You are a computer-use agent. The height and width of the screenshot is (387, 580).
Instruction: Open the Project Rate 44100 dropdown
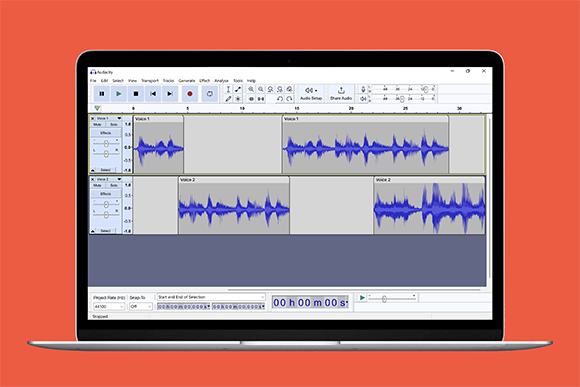pyautogui.click(x=109, y=307)
